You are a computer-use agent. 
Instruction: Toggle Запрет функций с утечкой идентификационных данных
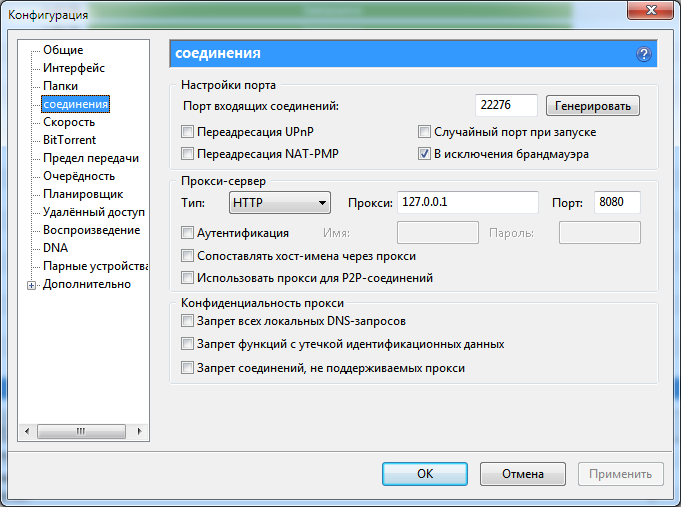click(187, 344)
